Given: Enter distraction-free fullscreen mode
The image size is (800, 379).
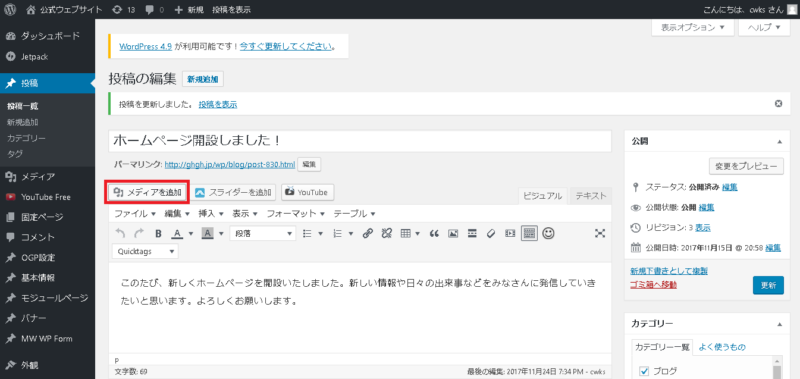Looking at the screenshot, I should coord(600,234).
